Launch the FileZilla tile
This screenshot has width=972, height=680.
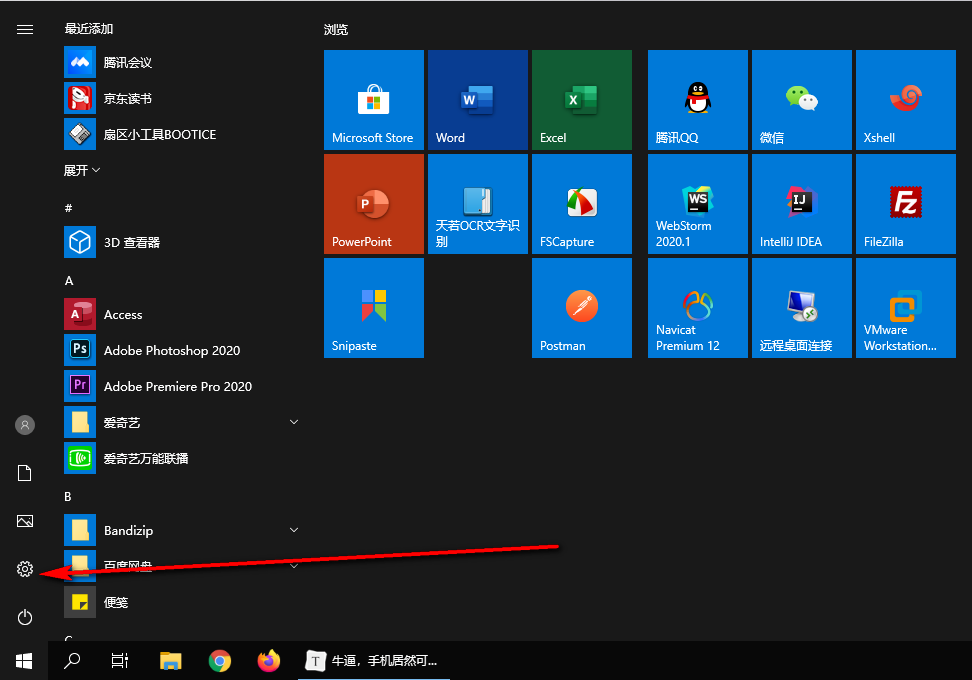coord(906,204)
